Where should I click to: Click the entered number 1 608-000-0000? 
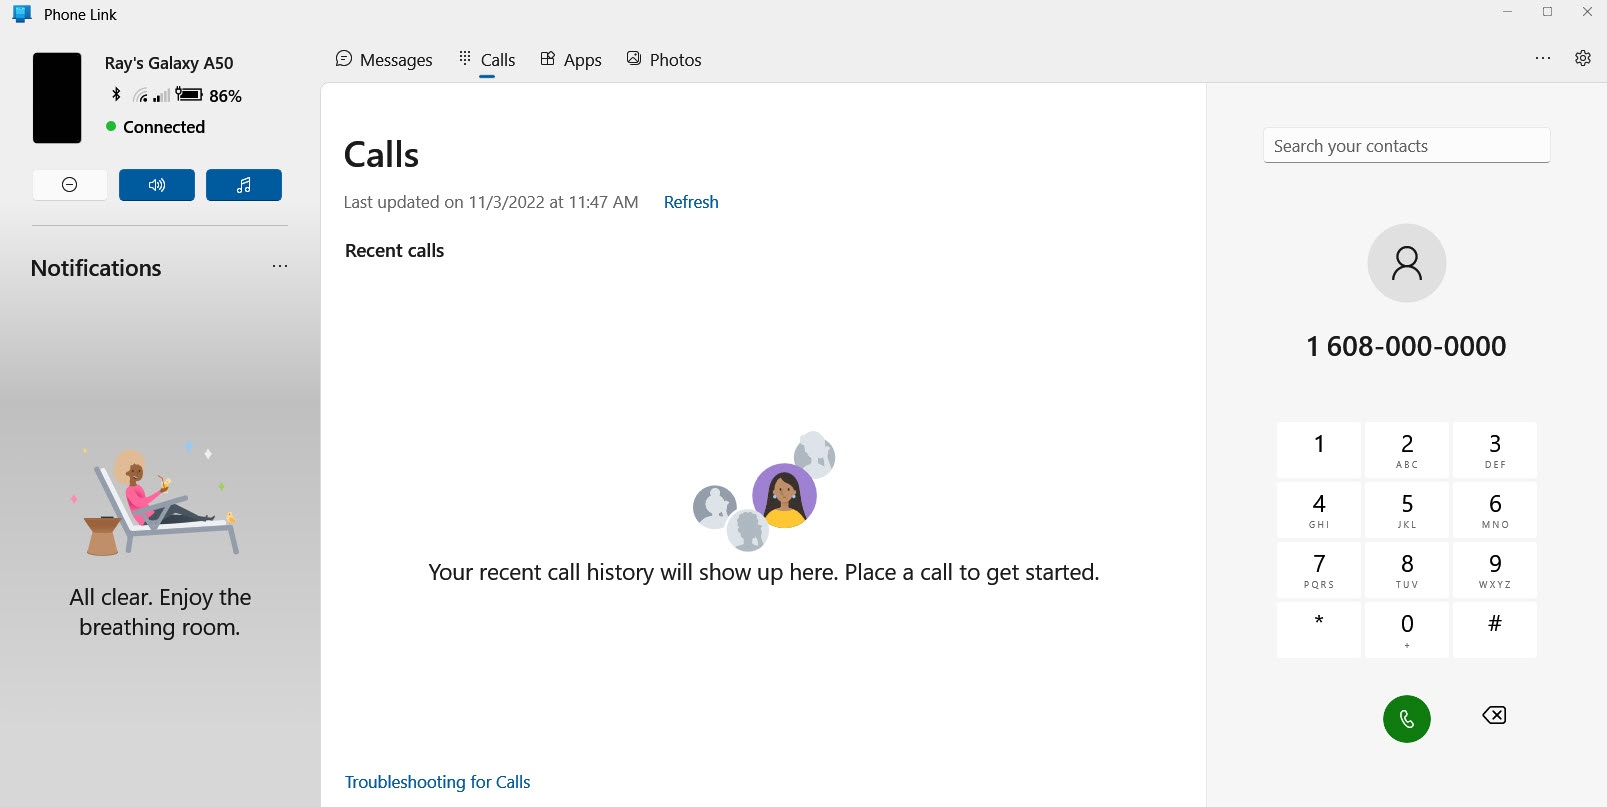1406,346
